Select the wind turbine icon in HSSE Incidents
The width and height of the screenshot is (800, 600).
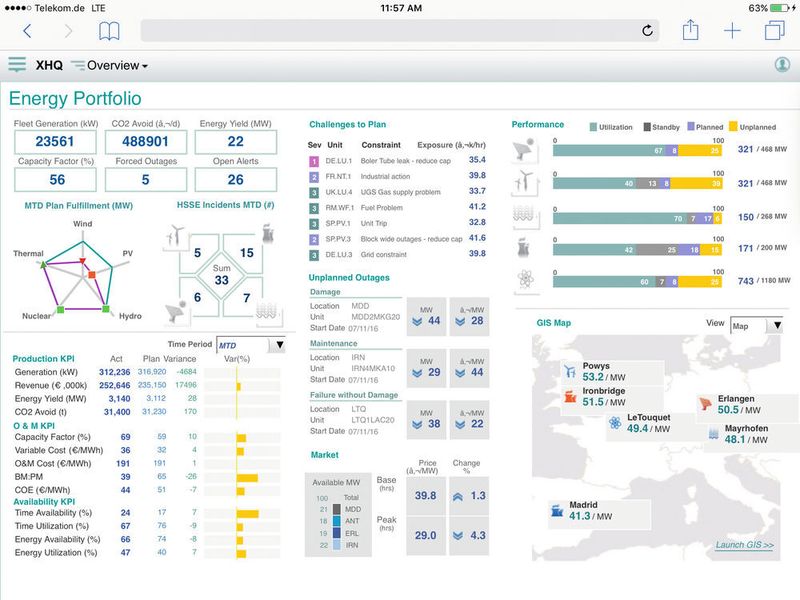(x=176, y=236)
